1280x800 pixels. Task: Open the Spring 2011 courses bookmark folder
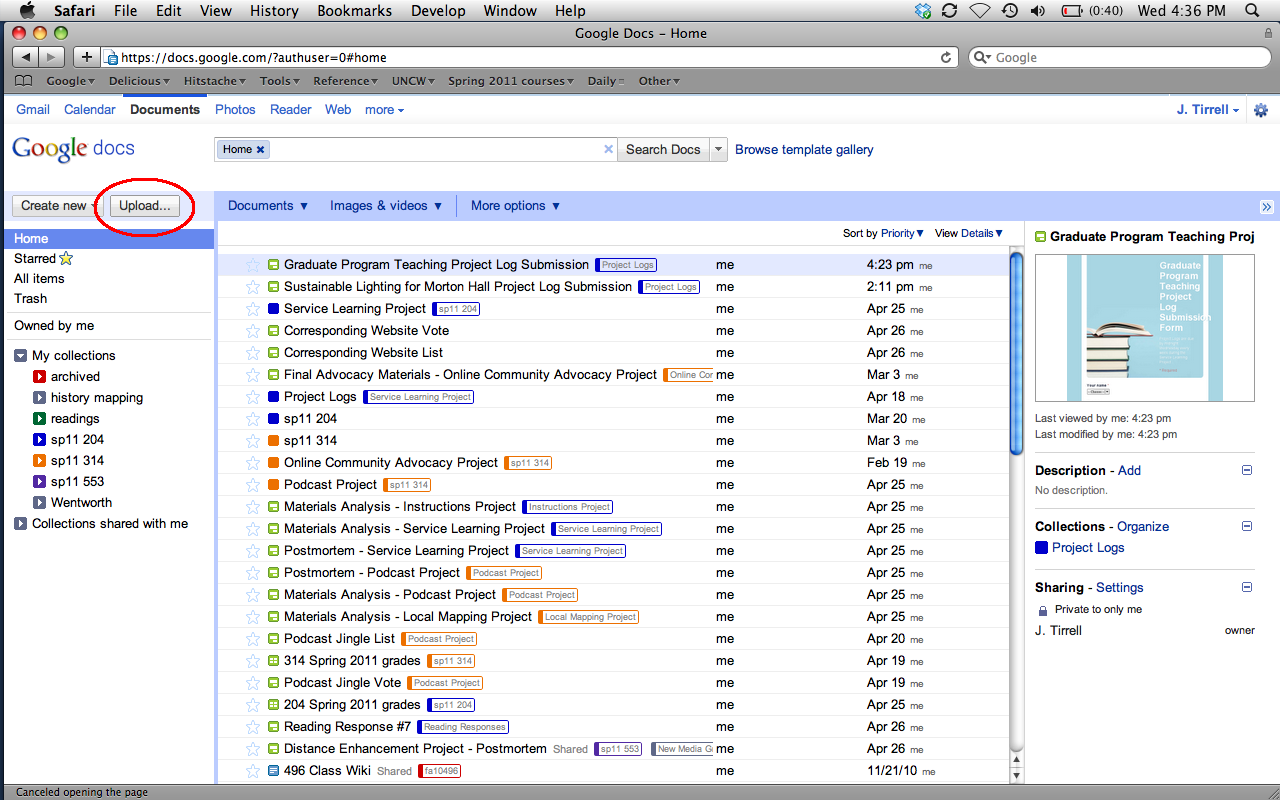tap(510, 81)
